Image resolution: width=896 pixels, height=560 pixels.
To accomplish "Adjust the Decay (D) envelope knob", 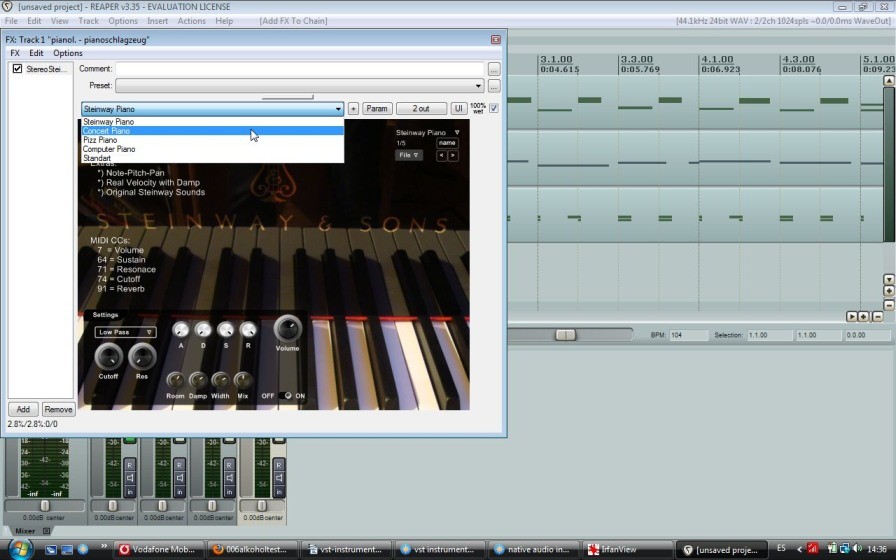I will (203, 330).
